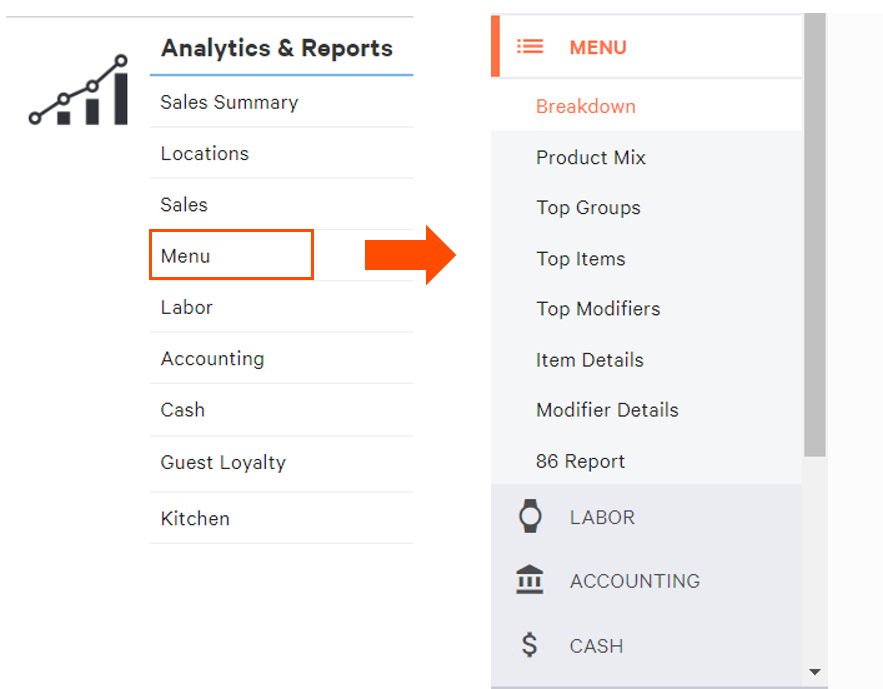Screen dimensions: 883x689
Task: Open the Sales Summary report
Action: pos(229,102)
